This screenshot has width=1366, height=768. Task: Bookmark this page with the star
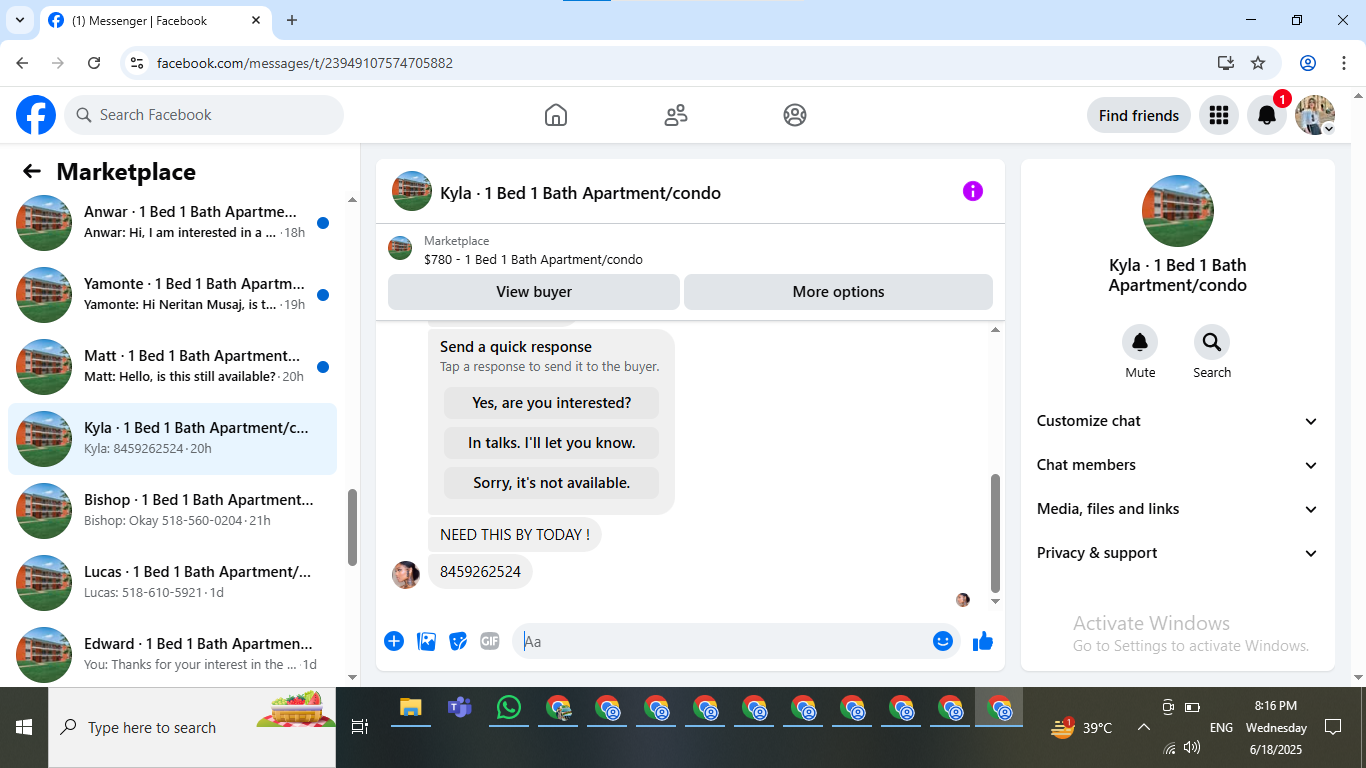pos(1258,63)
